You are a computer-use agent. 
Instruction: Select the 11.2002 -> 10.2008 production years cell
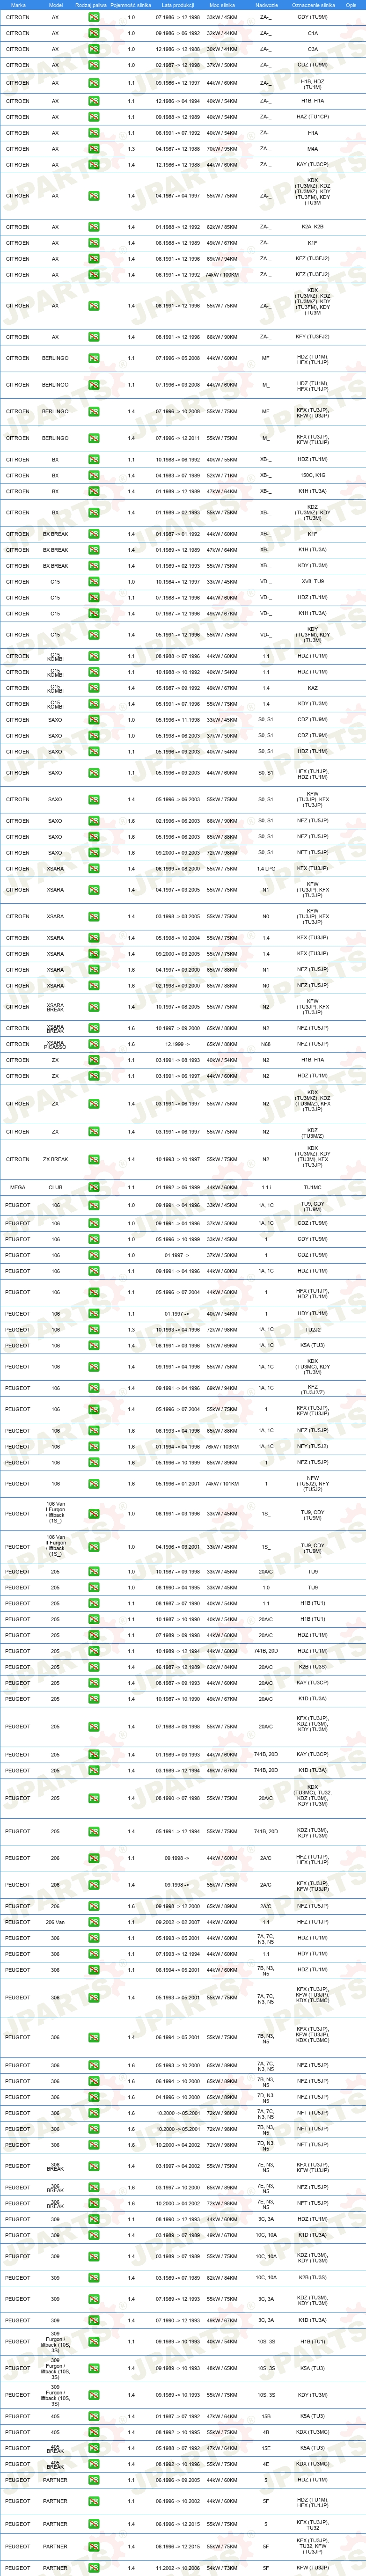[x=177, y=2568]
